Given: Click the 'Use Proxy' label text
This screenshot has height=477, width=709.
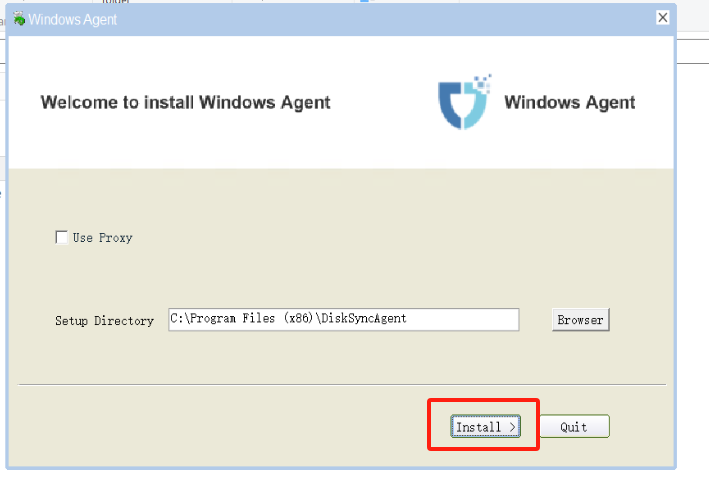Looking at the screenshot, I should pyautogui.click(x=102, y=238).
